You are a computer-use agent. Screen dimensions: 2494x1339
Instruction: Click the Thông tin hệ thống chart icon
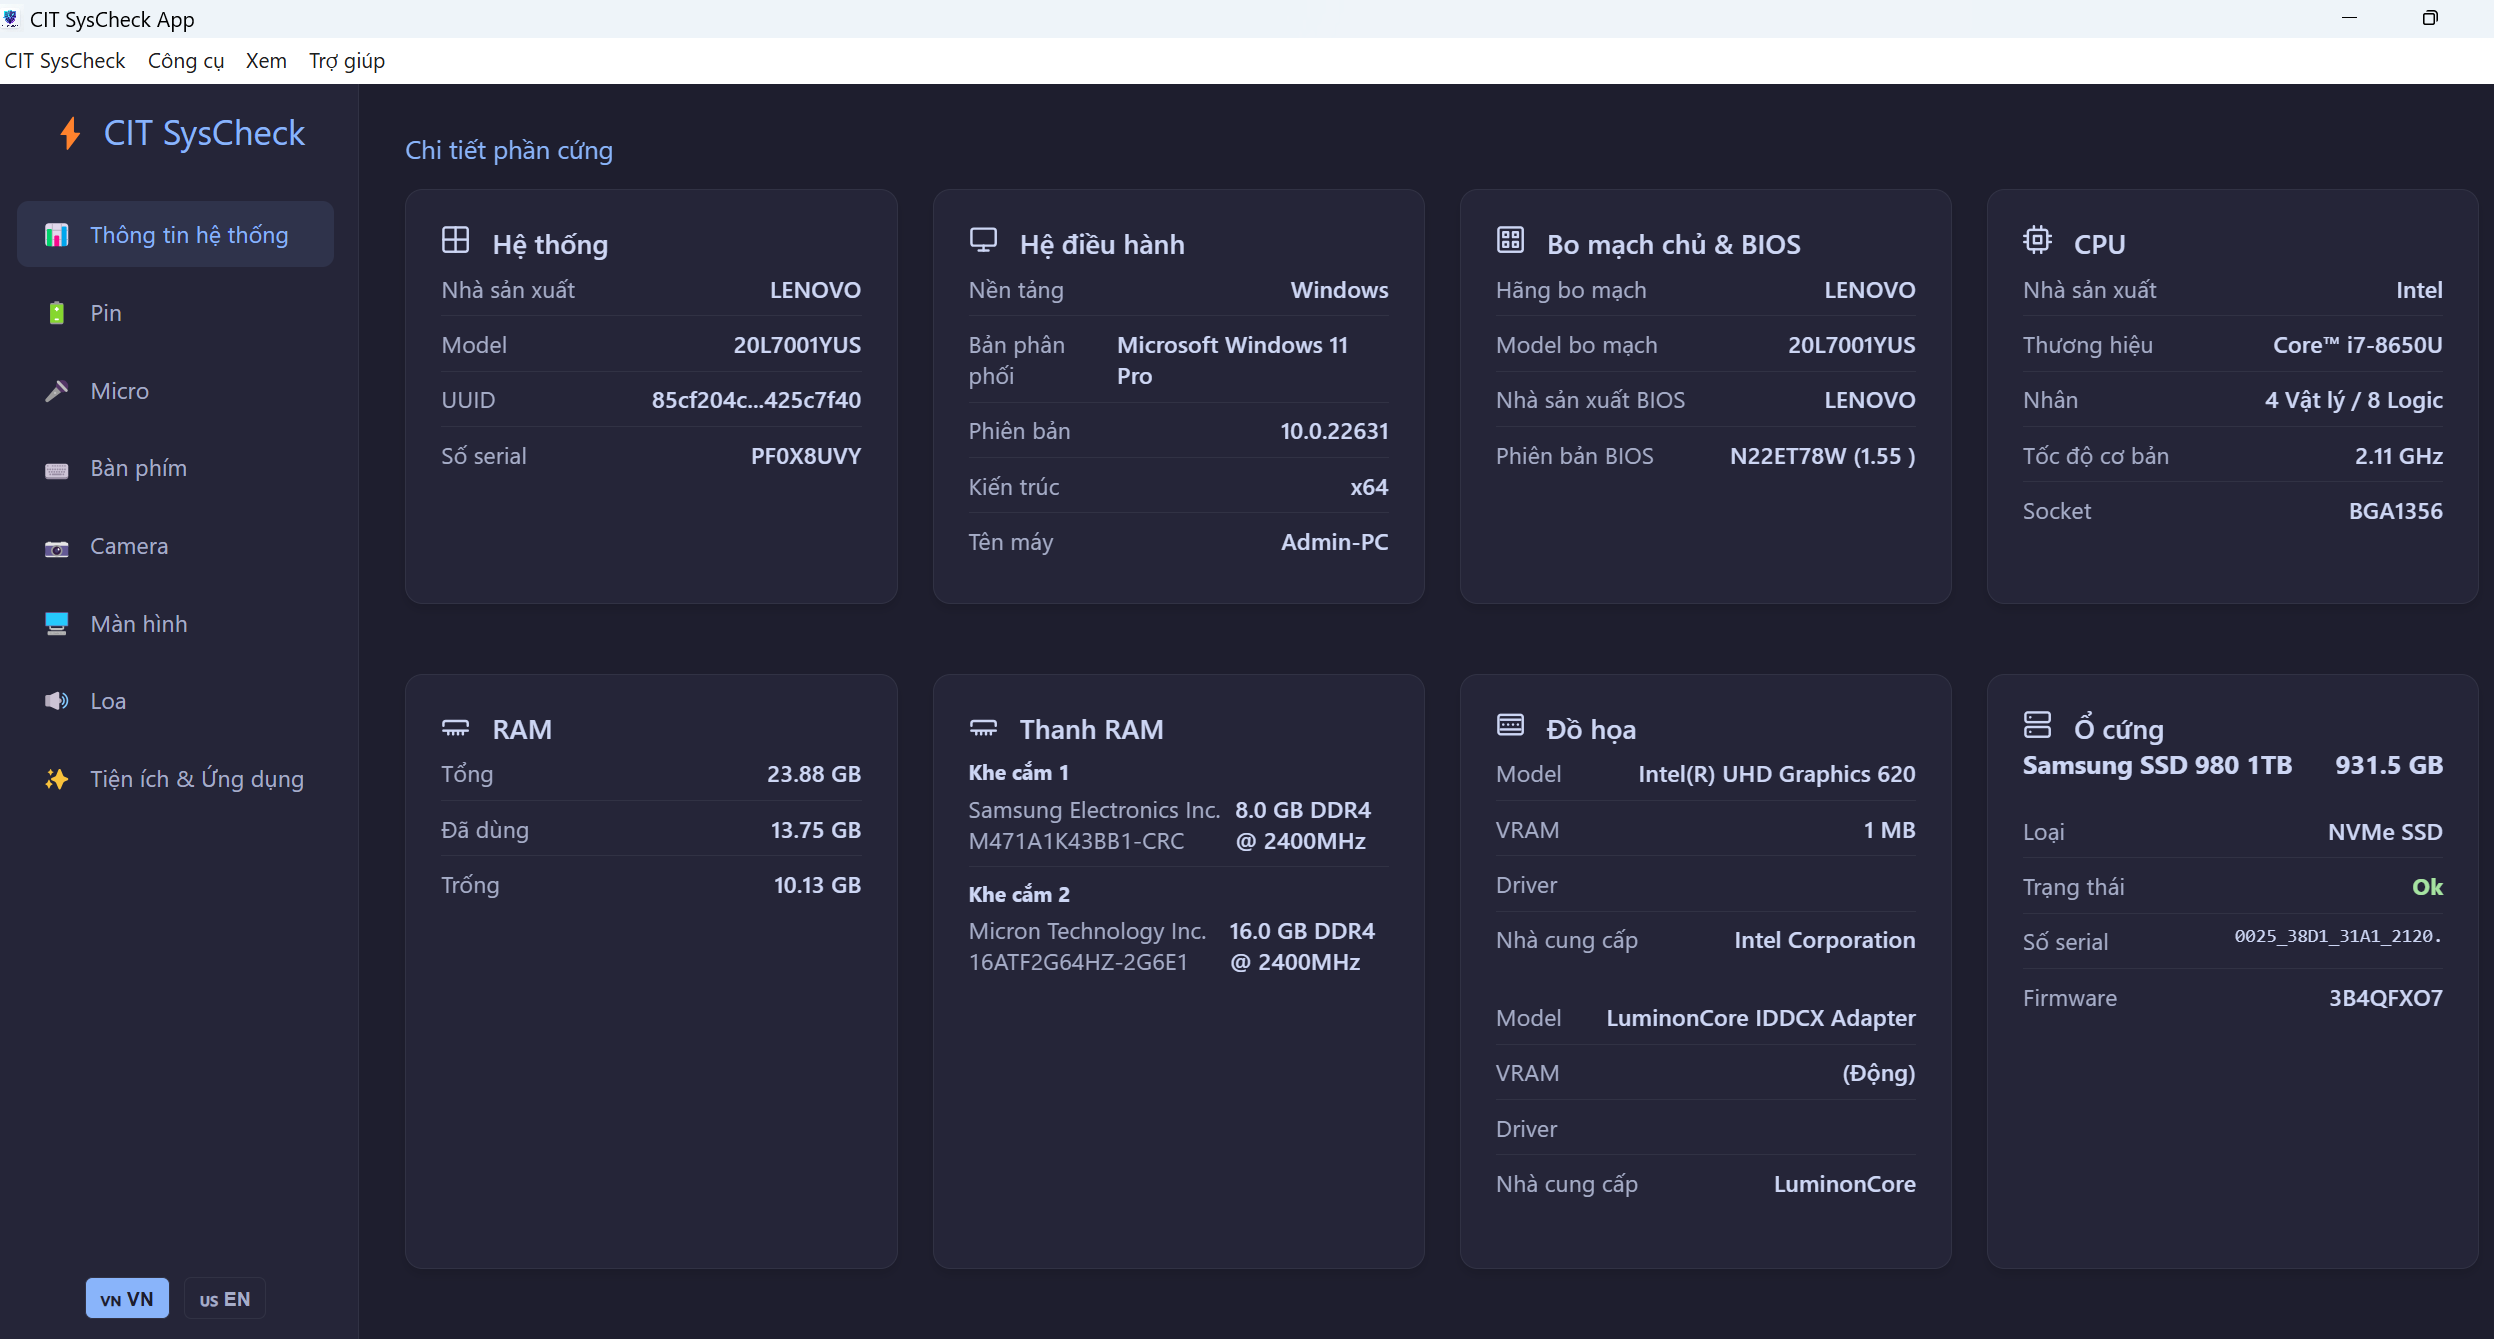pos(57,235)
